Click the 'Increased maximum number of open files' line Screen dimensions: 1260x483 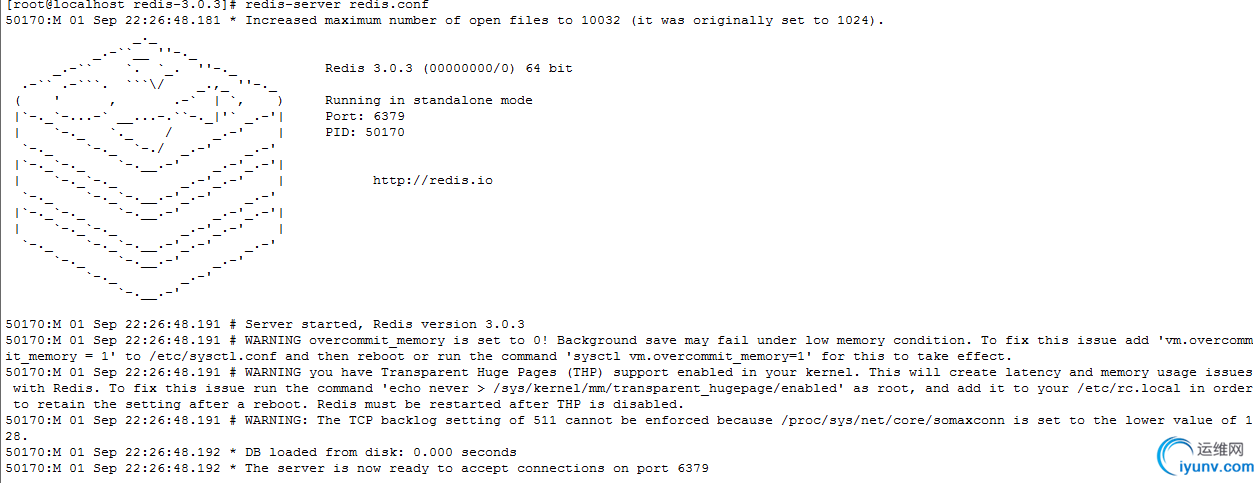click(445, 20)
